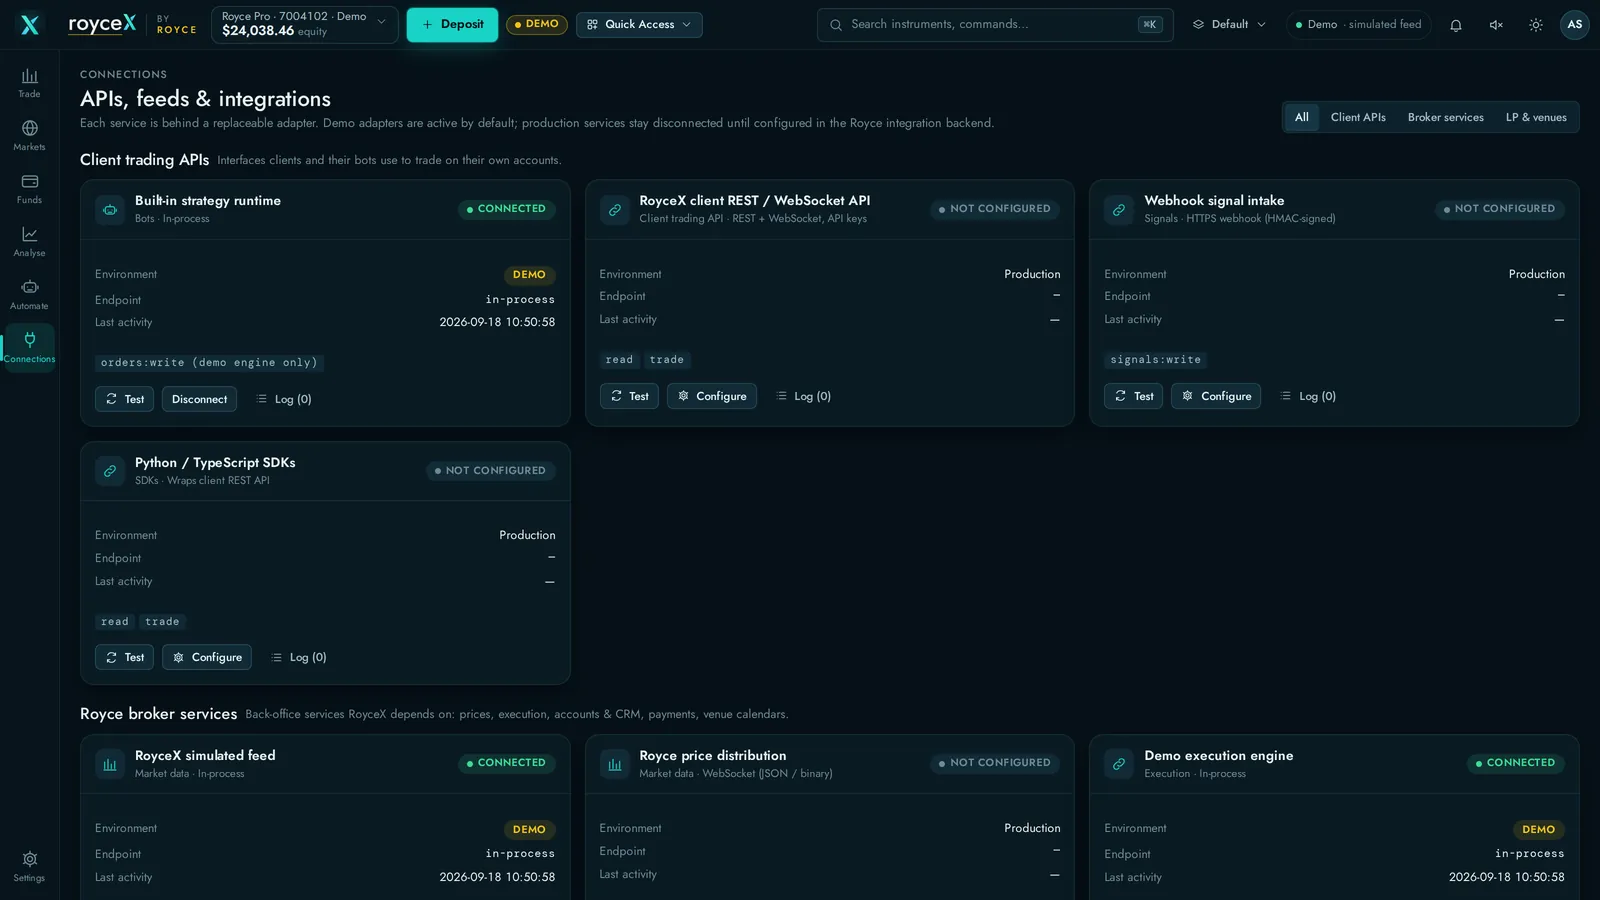Open Log (0) for Built-in strategy runtime
1600x900 pixels.
[284, 399]
